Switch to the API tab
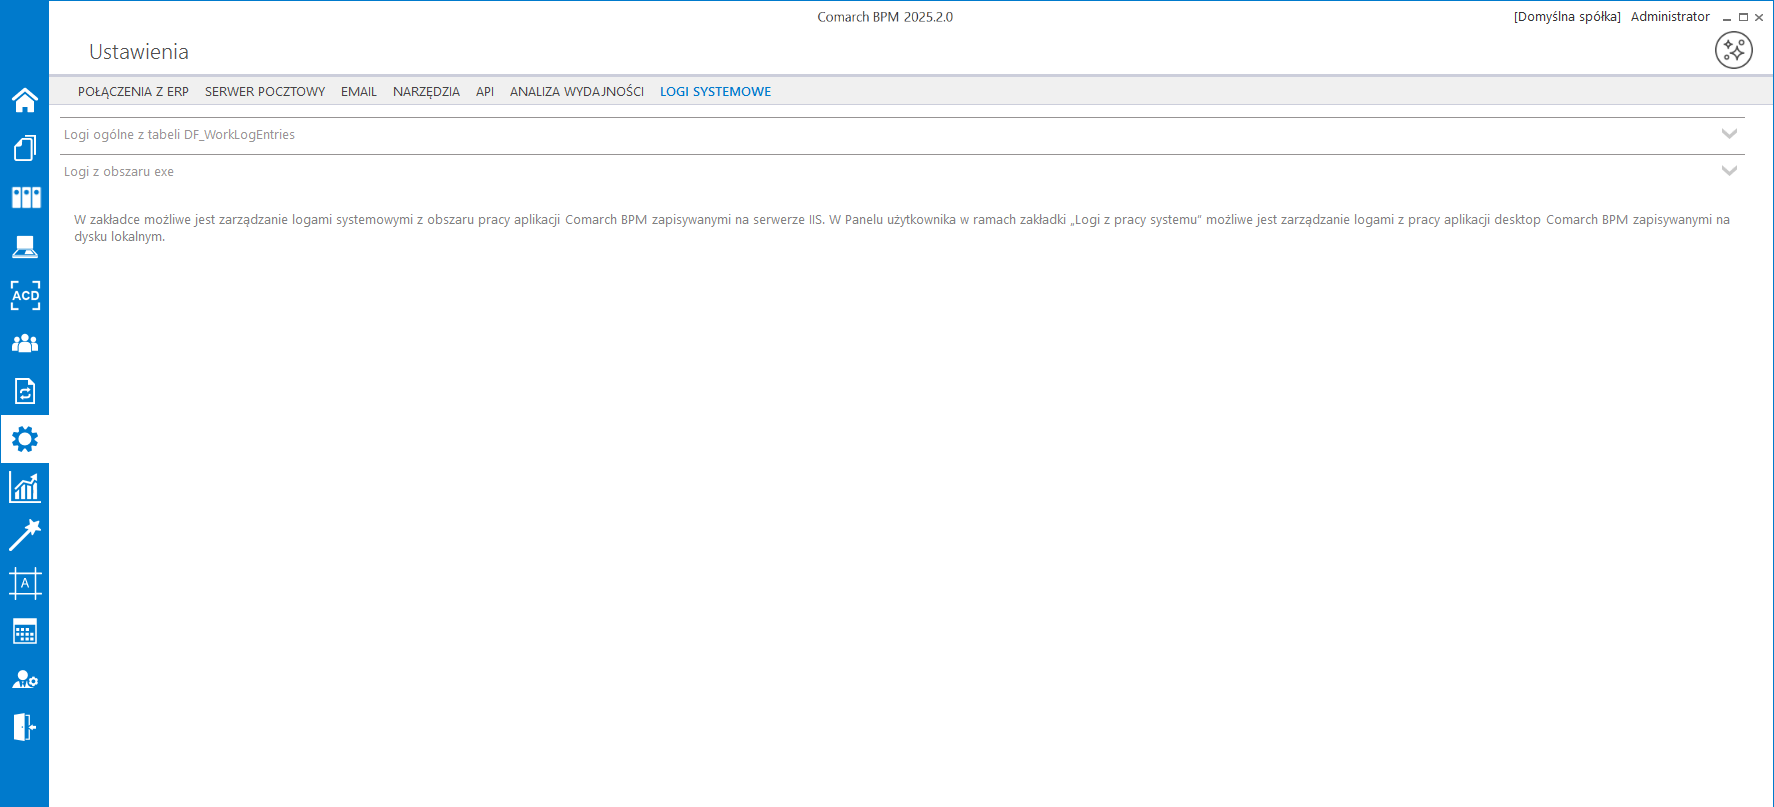The width and height of the screenshot is (1774, 807). point(485,91)
